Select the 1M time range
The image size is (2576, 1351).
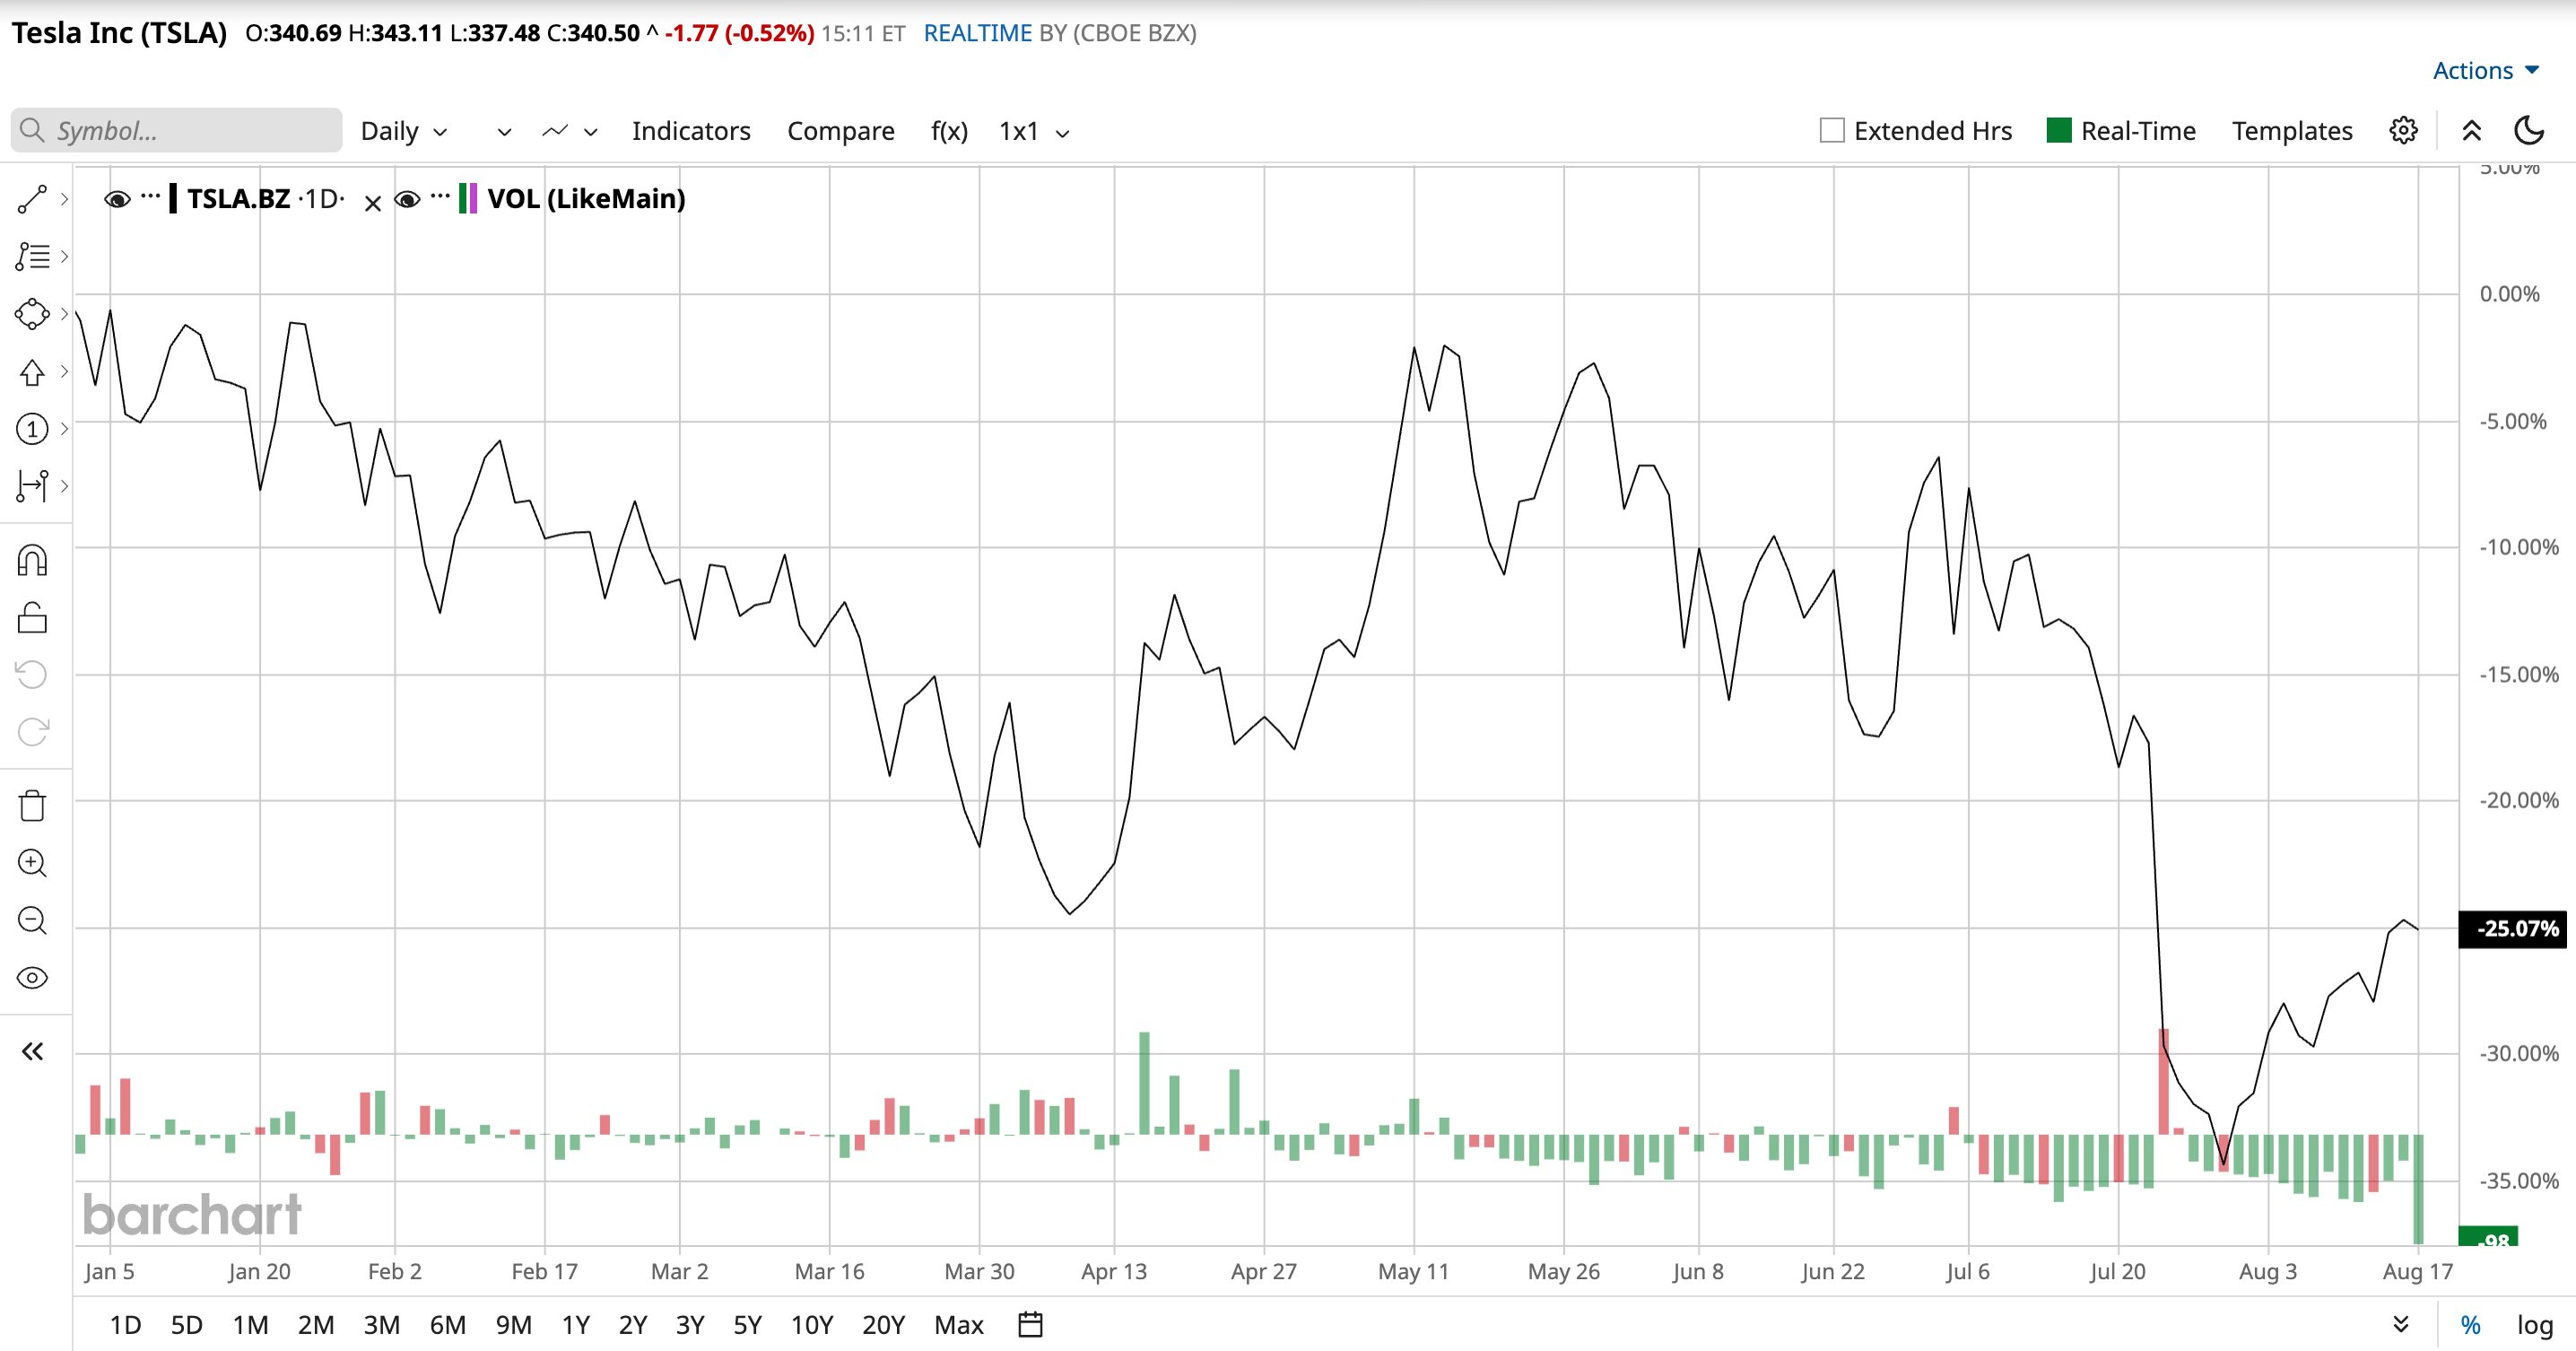click(x=251, y=1325)
